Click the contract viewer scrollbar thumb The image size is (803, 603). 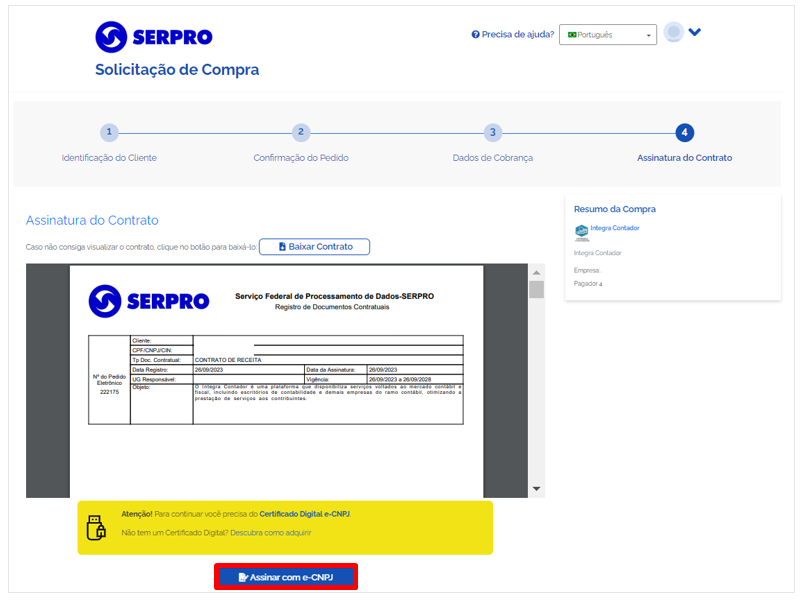pyautogui.click(x=536, y=289)
